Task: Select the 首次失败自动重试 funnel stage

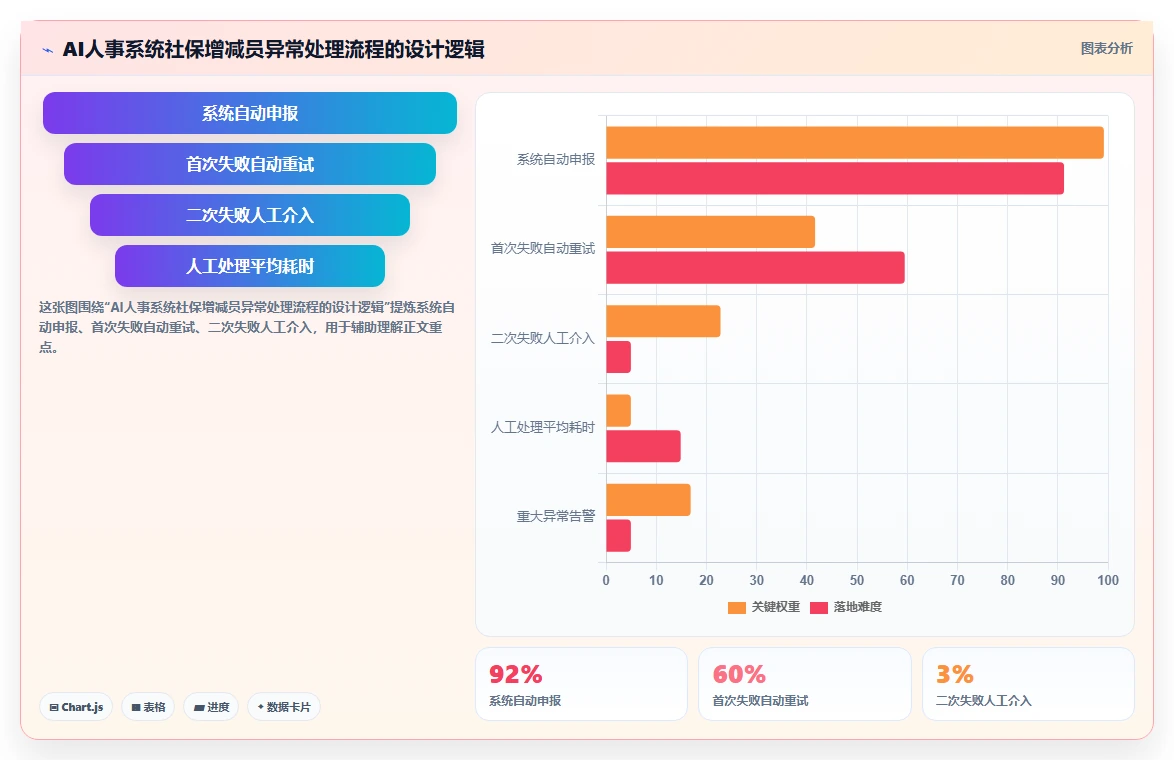Action: coord(249,164)
